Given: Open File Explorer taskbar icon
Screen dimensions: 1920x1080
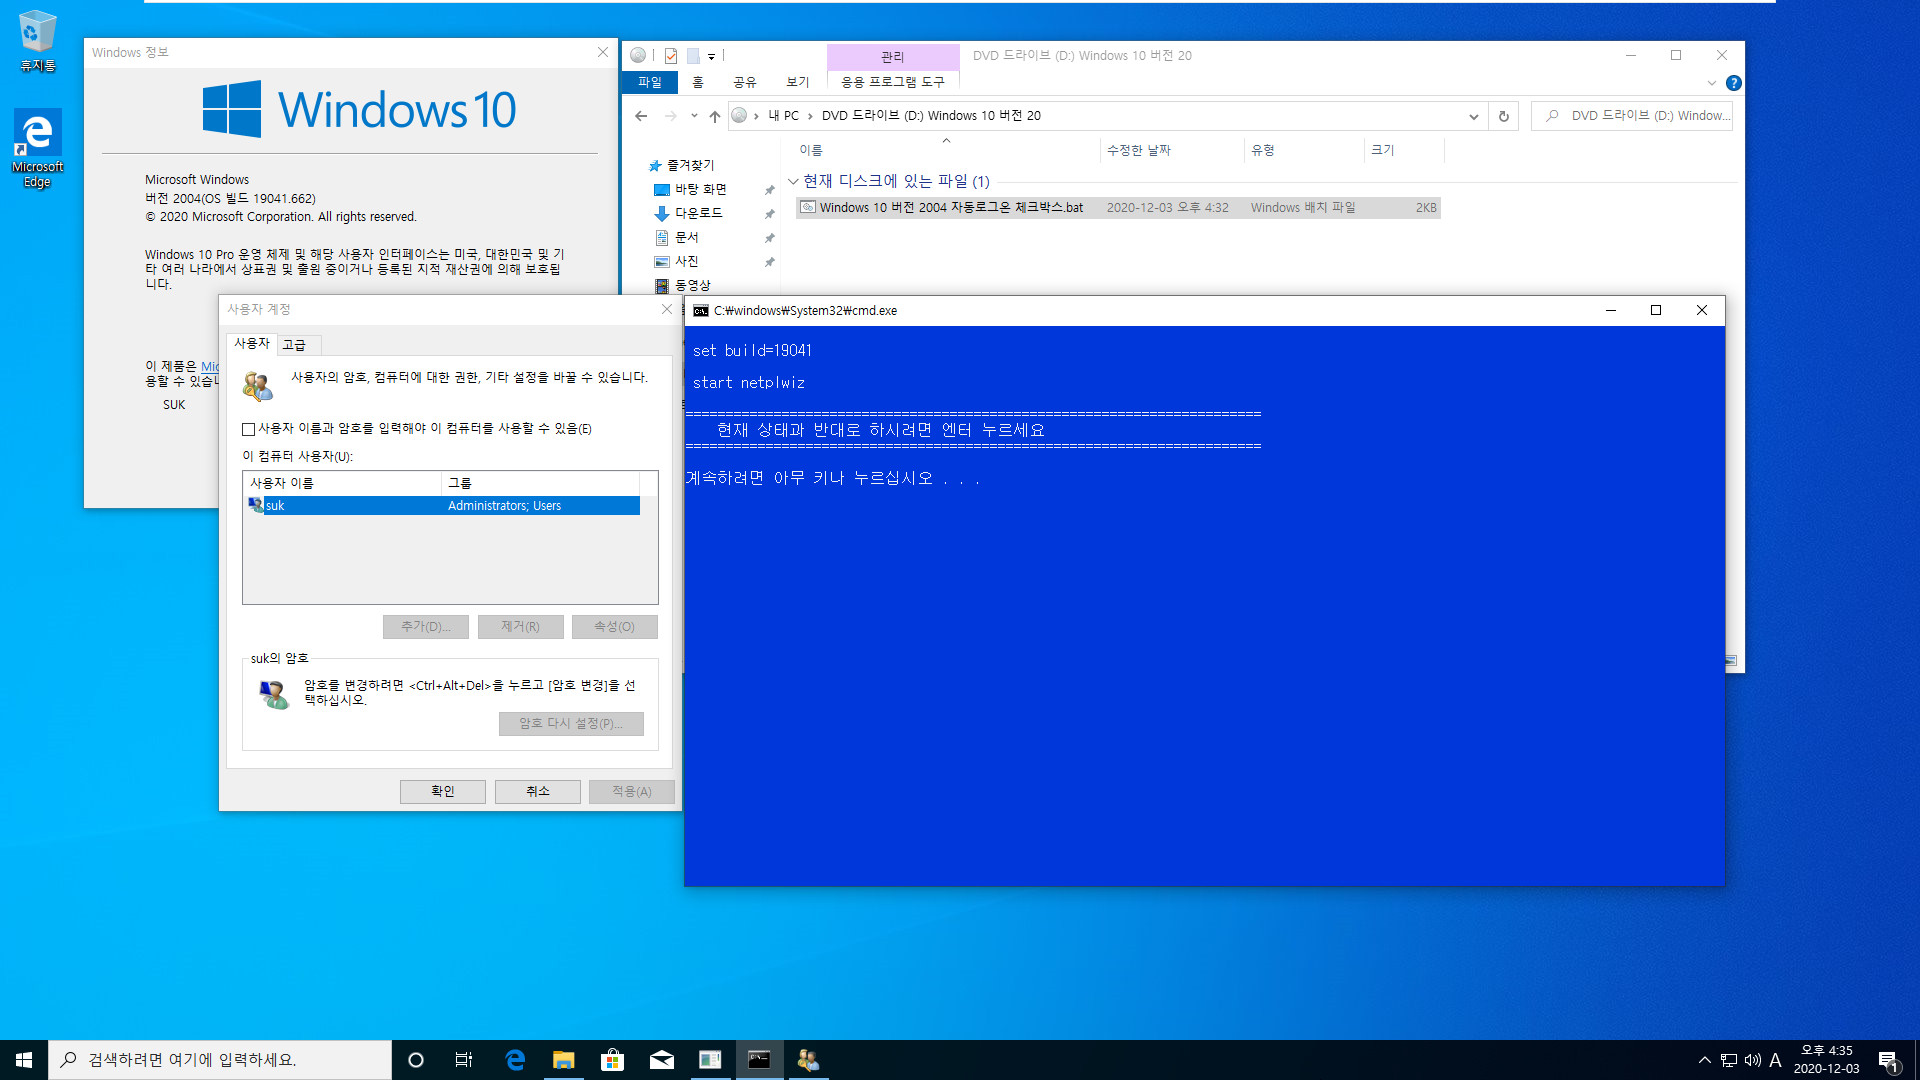Looking at the screenshot, I should (564, 1060).
